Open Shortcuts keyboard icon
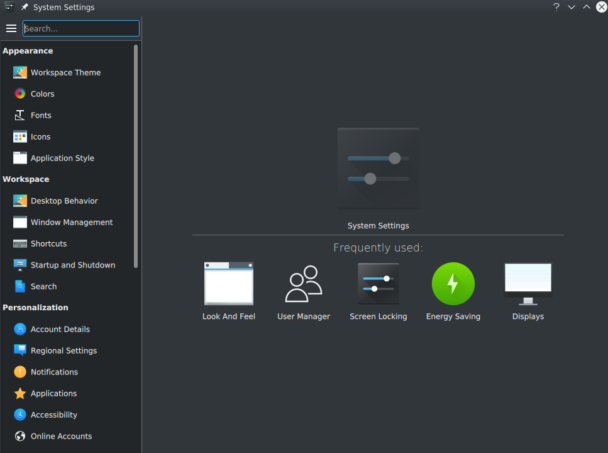The height and width of the screenshot is (453, 608). coord(20,244)
